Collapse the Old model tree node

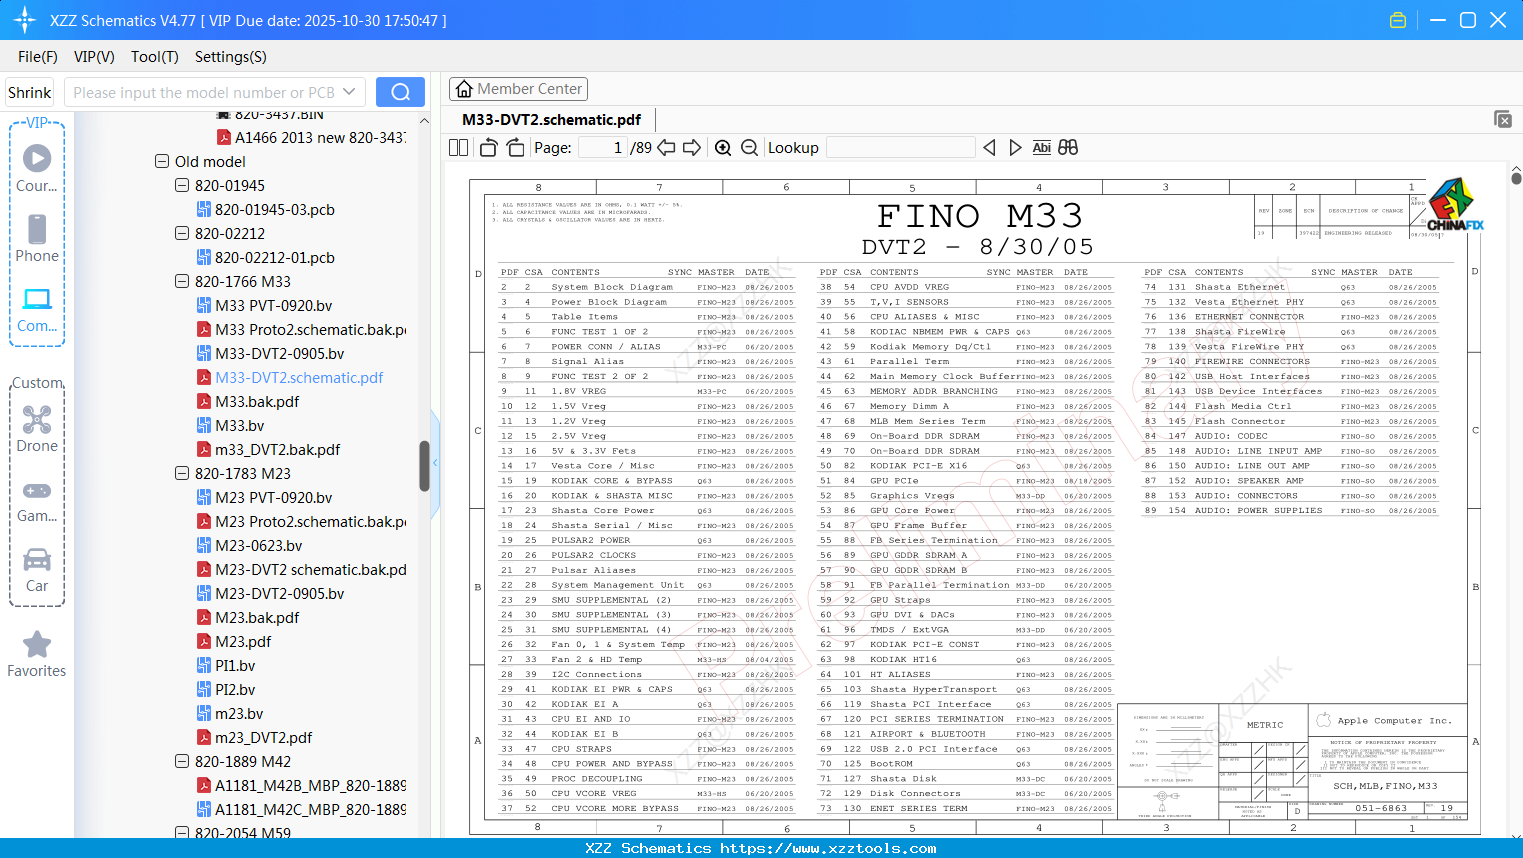click(x=162, y=161)
